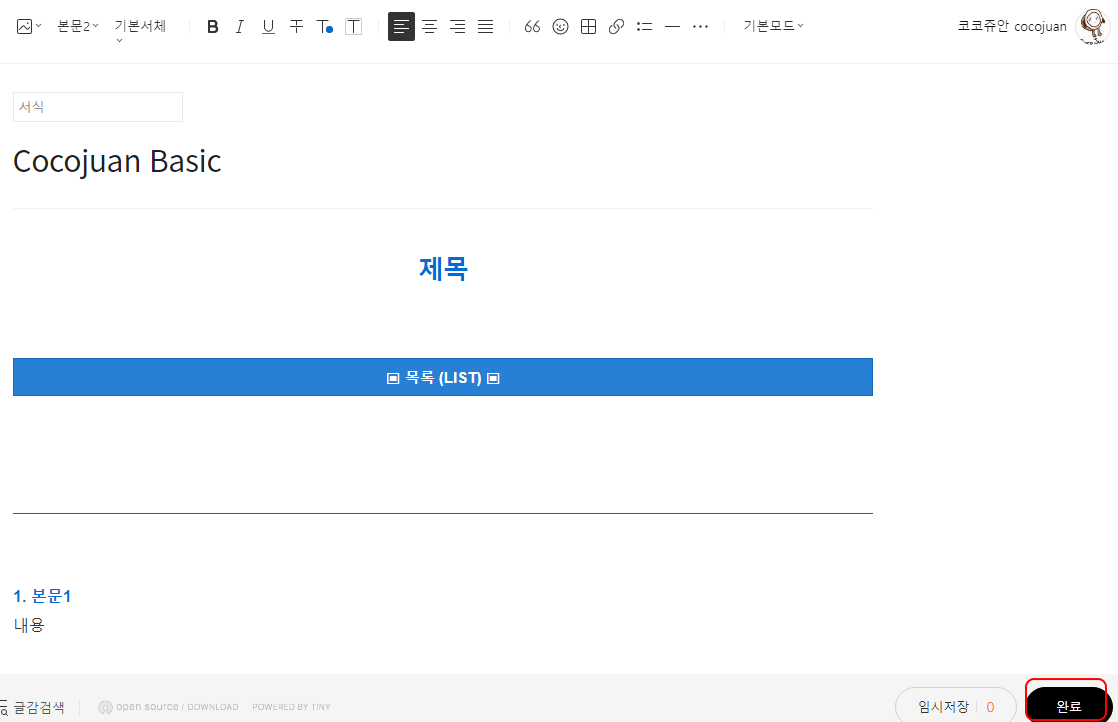Align text left
The width and height of the screenshot is (1118, 722).
pyautogui.click(x=401, y=26)
